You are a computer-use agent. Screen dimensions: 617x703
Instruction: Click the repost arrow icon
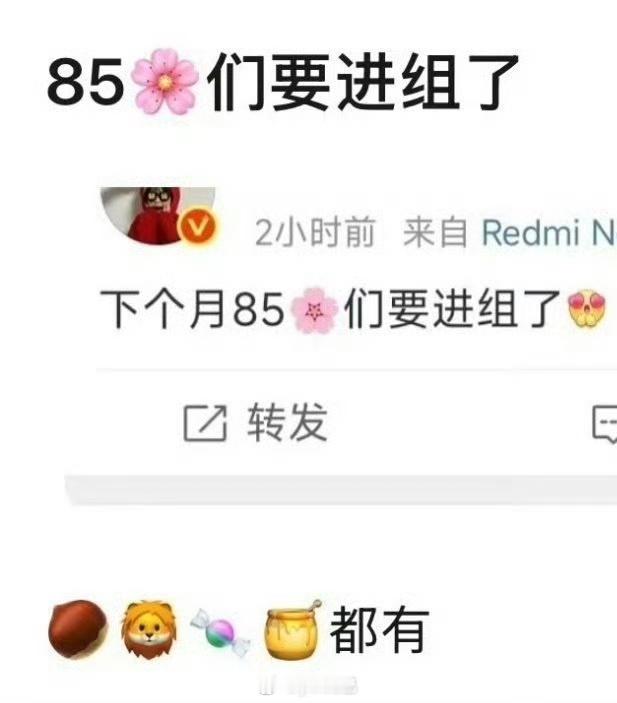point(205,423)
